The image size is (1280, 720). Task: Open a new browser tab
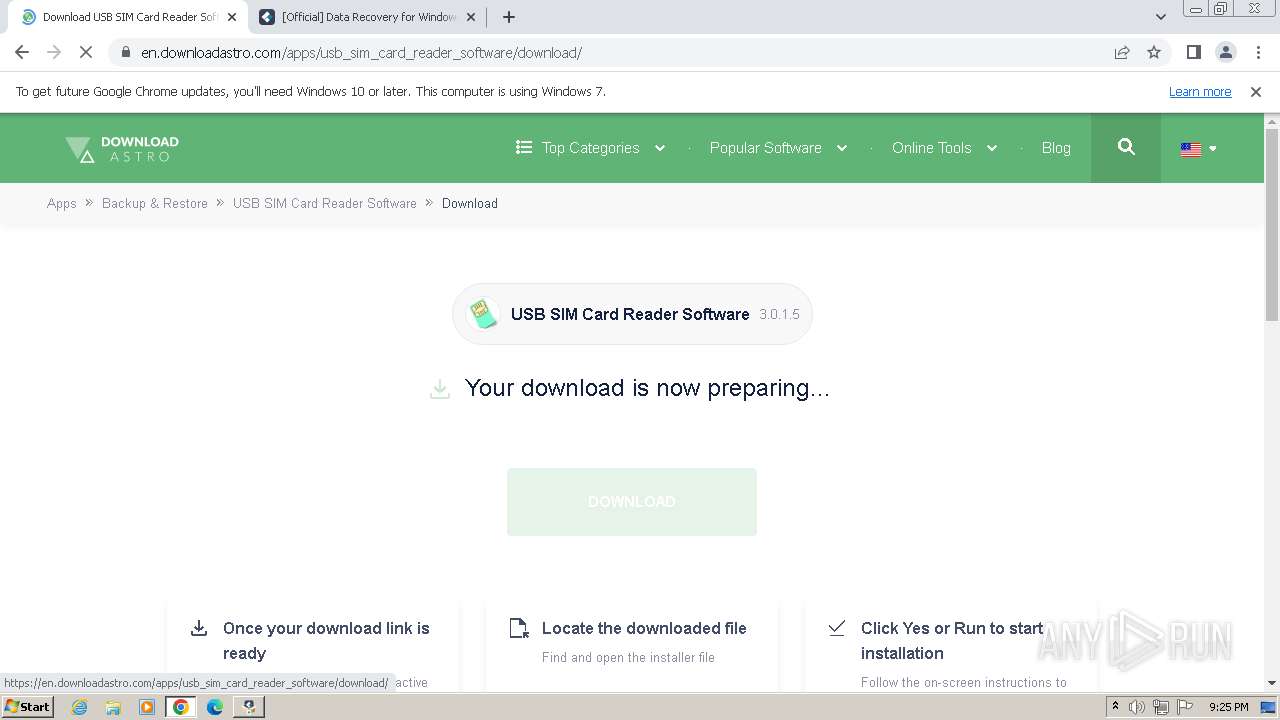coord(509,17)
